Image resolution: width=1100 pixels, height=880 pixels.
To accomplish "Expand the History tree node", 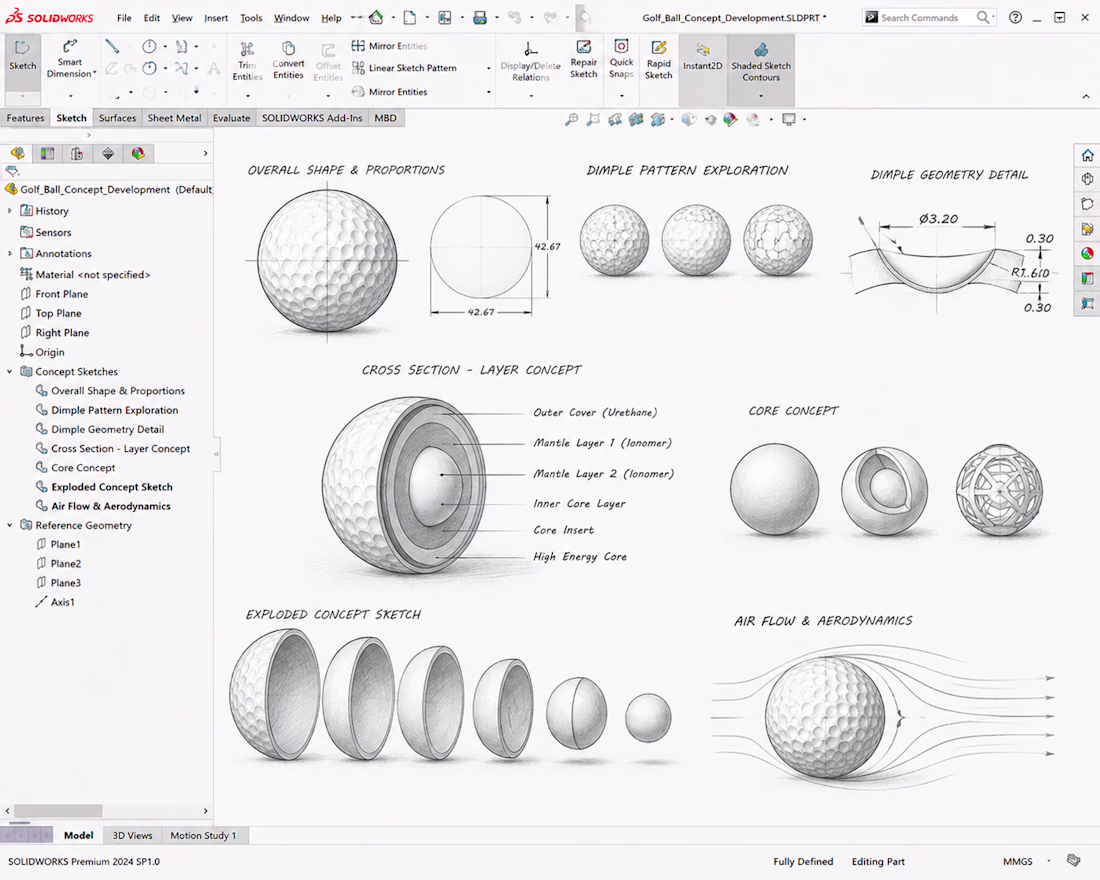I will pyautogui.click(x=10, y=211).
